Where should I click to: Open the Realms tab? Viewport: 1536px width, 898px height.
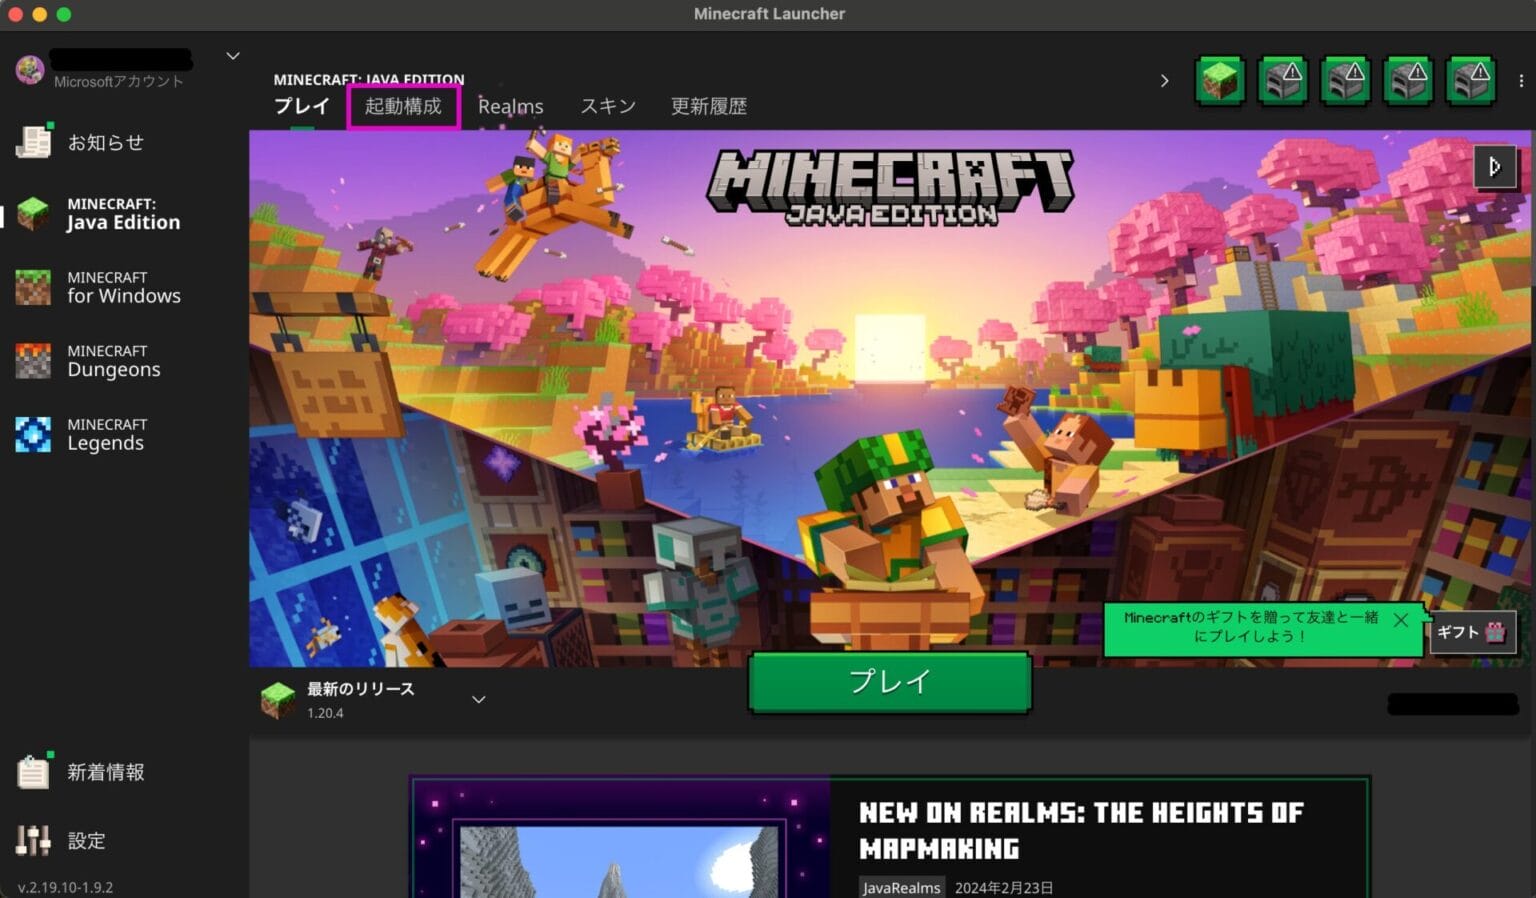pyautogui.click(x=511, y=106)
